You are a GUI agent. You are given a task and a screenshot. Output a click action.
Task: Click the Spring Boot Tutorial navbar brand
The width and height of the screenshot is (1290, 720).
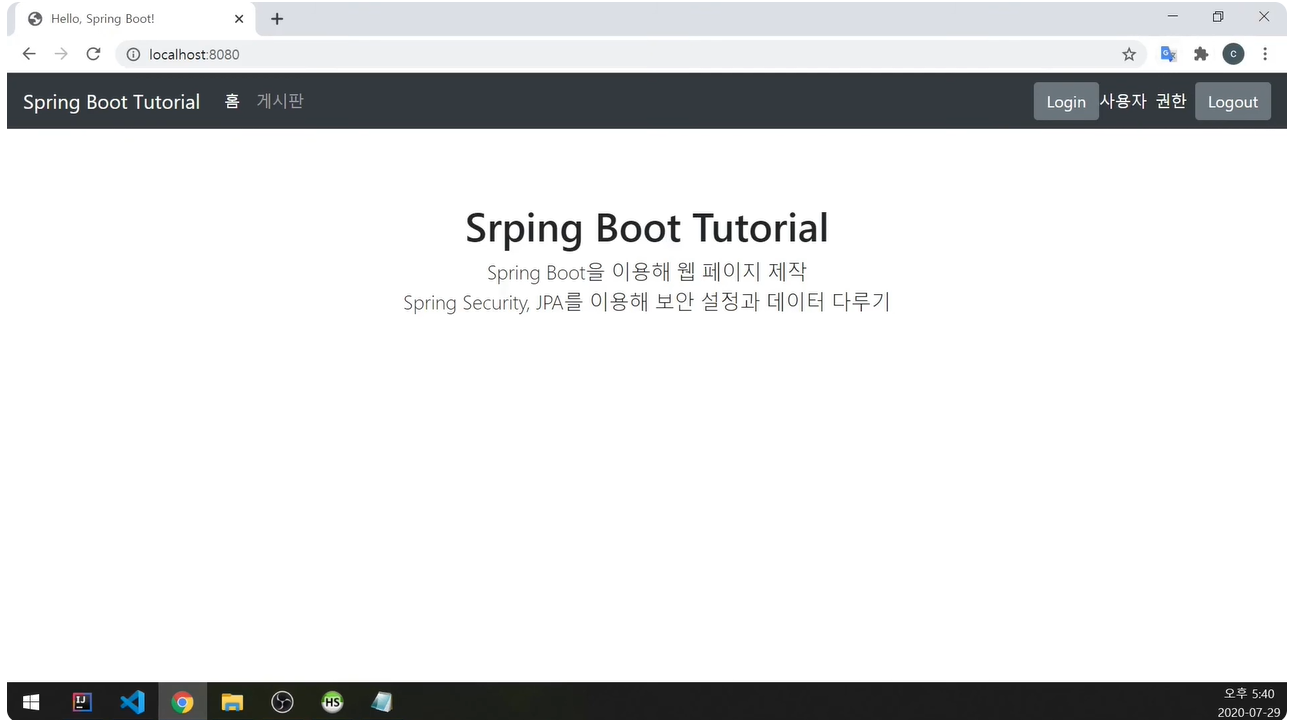[111, 102]
